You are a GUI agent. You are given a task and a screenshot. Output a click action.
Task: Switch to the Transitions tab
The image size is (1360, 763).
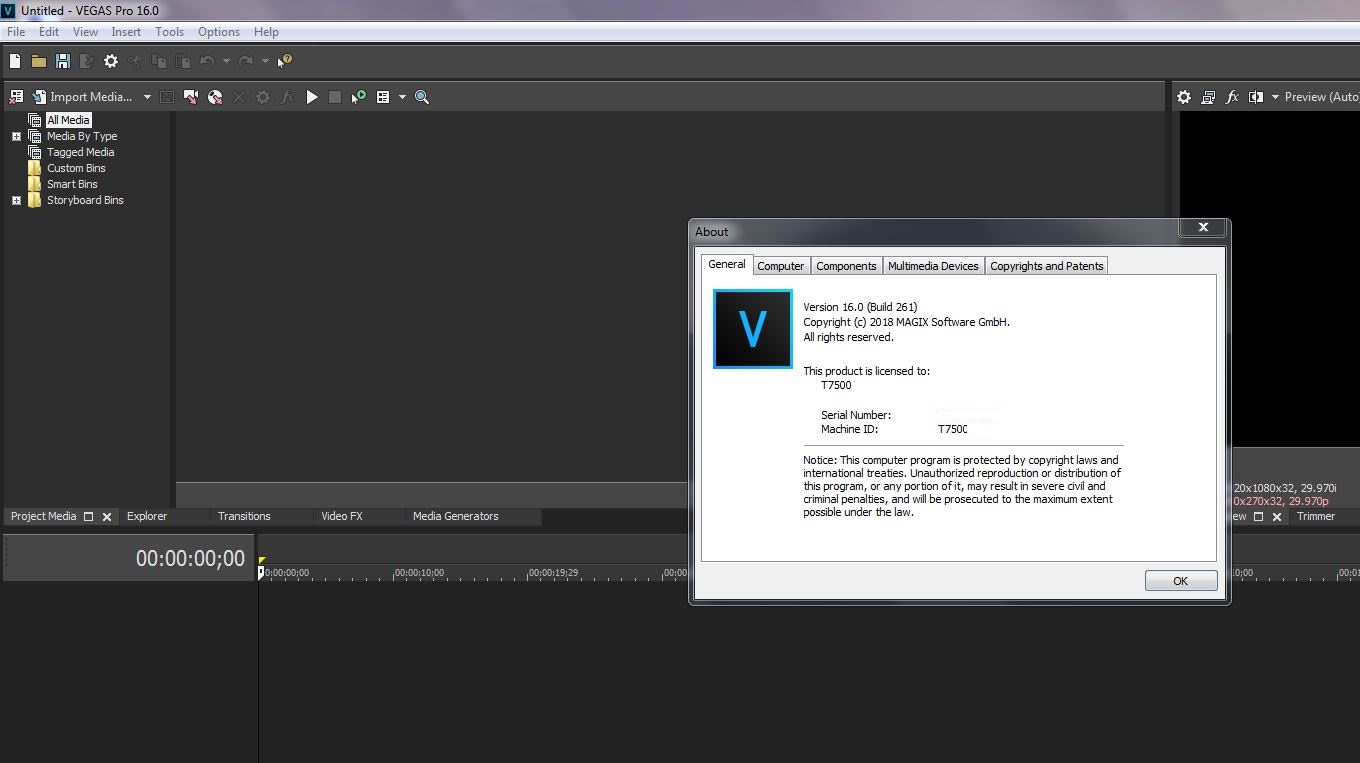(244, 516)
